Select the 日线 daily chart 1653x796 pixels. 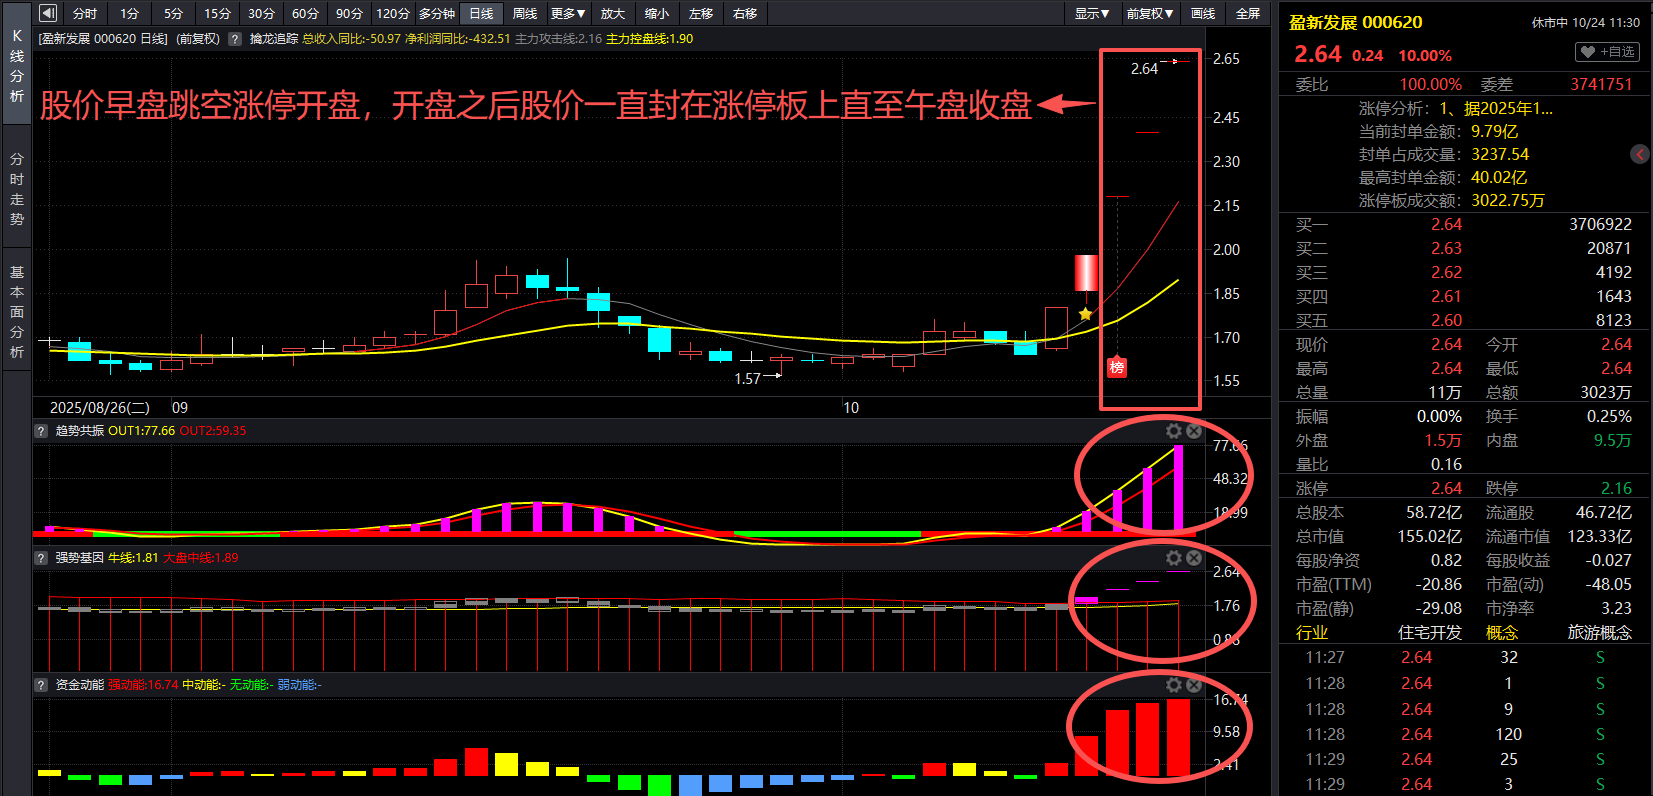click(x=481, y=13)
